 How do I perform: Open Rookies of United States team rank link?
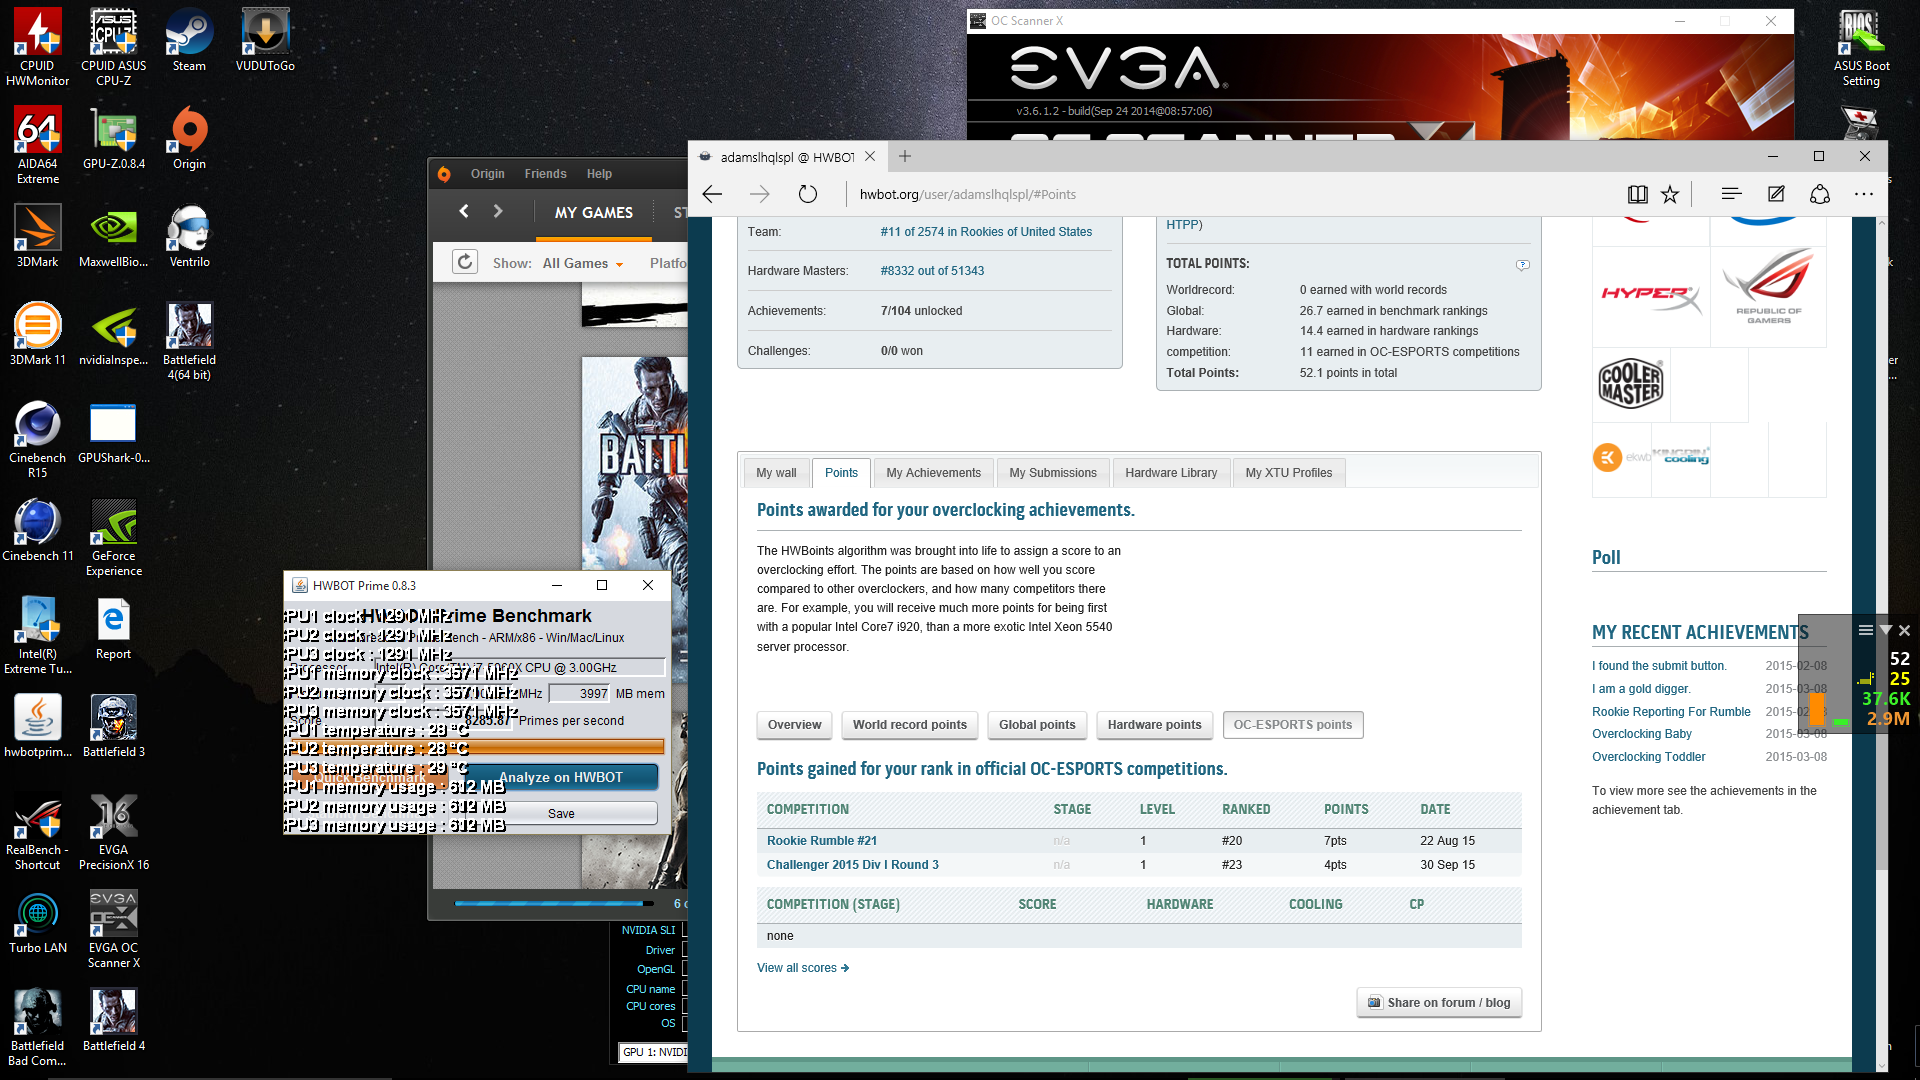(x=986, y=232)
